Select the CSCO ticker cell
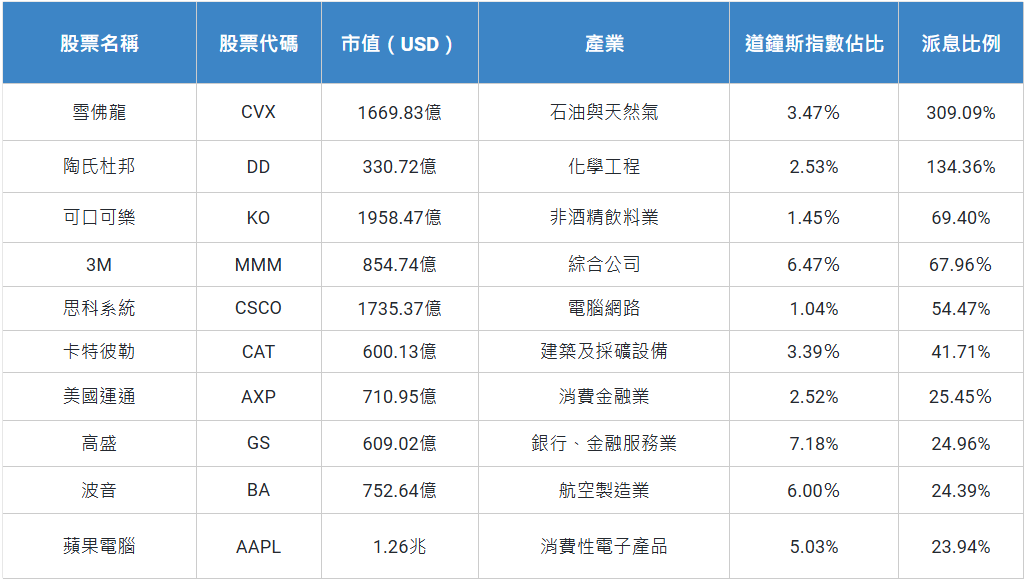Image resolution: width=1026 pixels, height=581 pixels. tap(258, 308)
